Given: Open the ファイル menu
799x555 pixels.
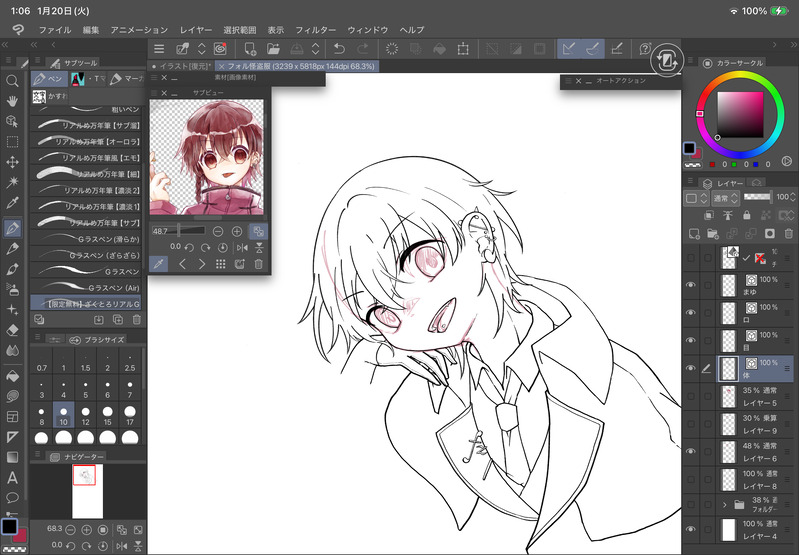Looking at the screenshot, I should click(x=55, y=30).
